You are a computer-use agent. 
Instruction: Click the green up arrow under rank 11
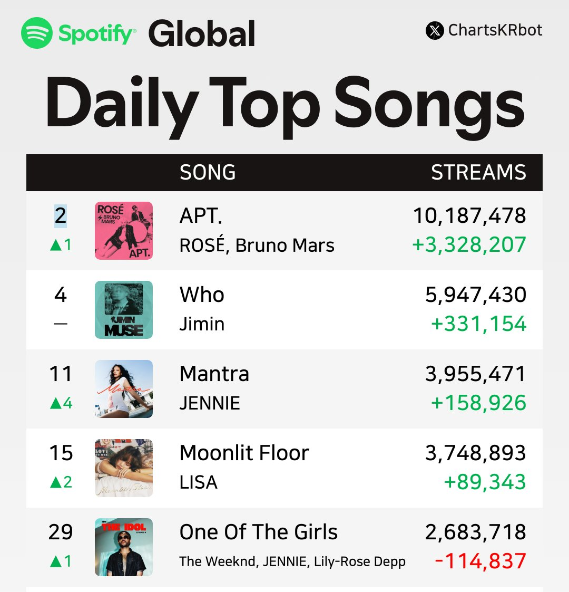pos(56,404)
